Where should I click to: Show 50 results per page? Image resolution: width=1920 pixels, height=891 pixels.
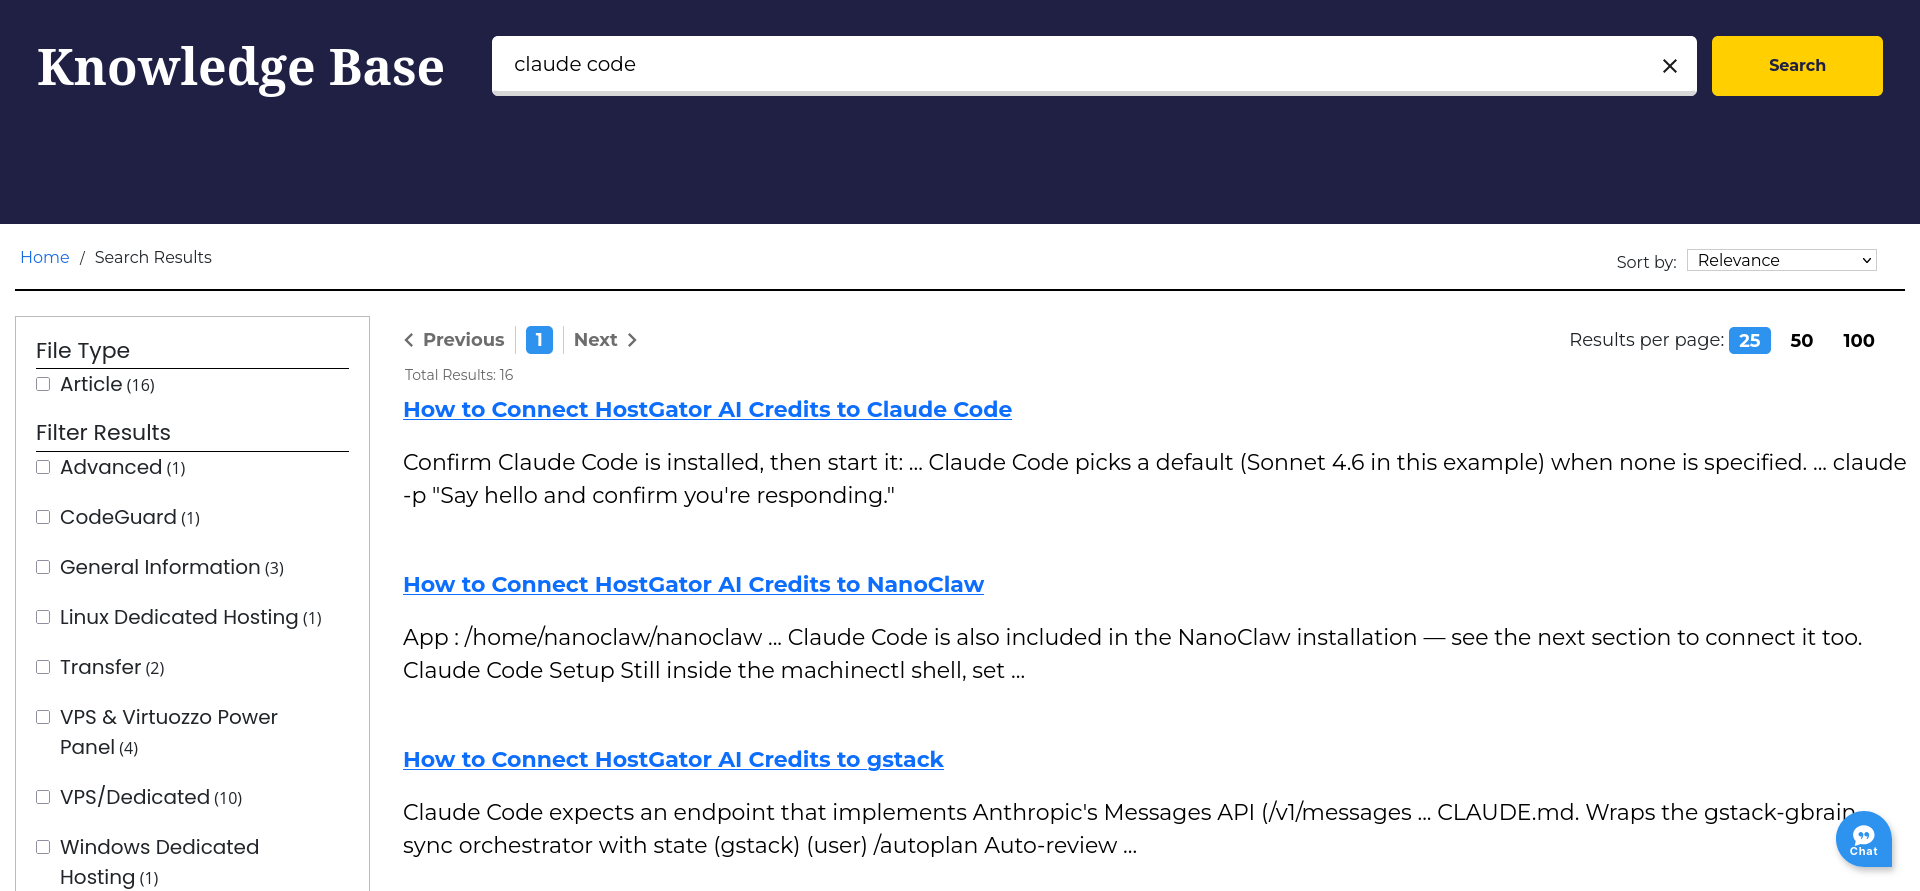pos(1801,340)
